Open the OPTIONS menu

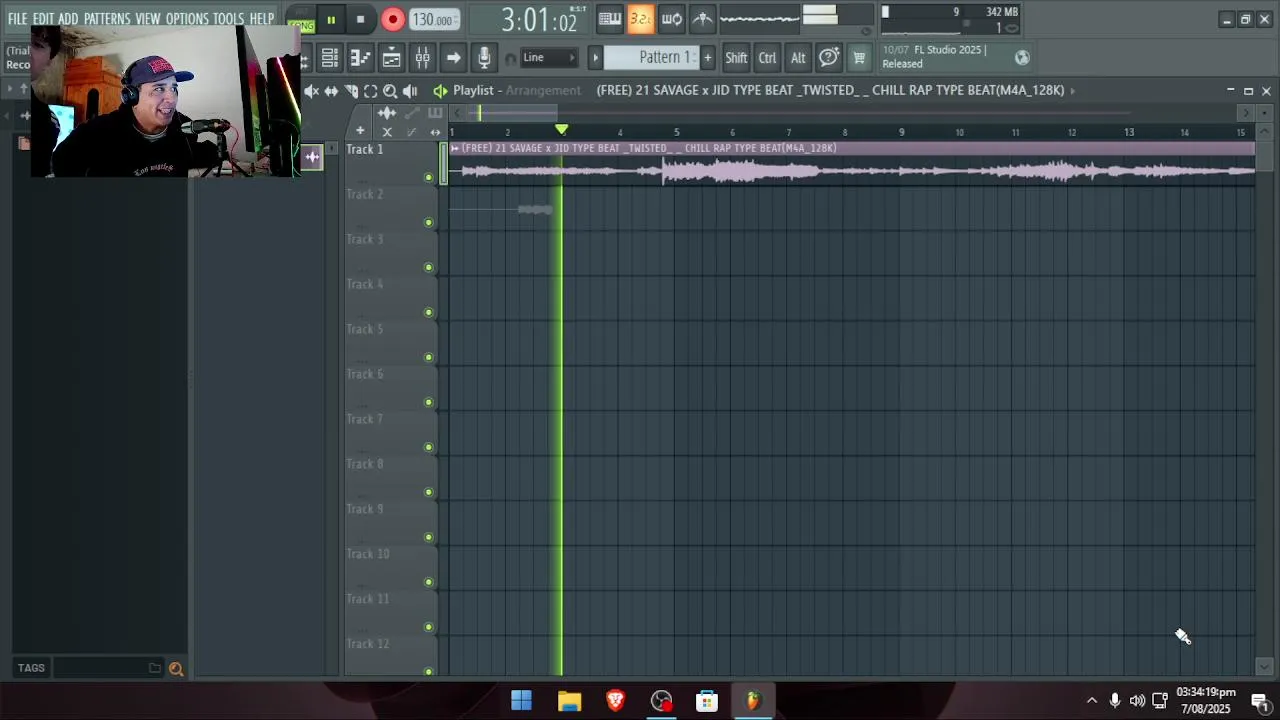[x=187, y=19]
